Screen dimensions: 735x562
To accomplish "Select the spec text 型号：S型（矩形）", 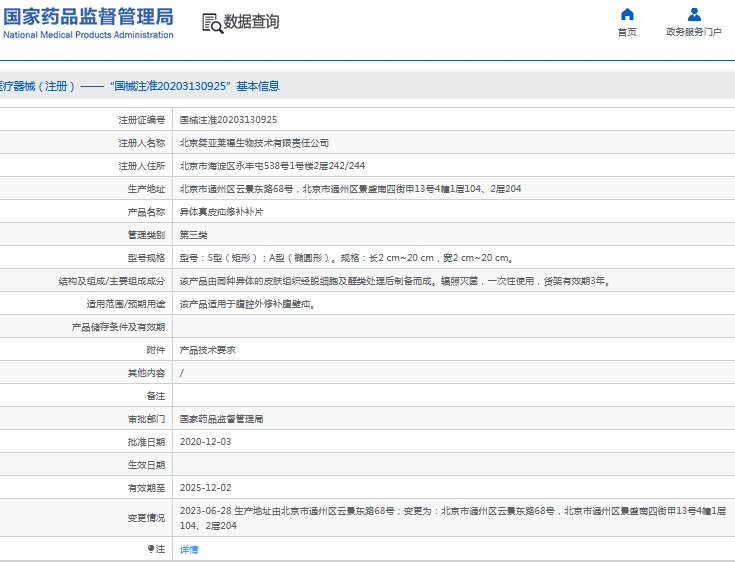I will tap(219, 258).
